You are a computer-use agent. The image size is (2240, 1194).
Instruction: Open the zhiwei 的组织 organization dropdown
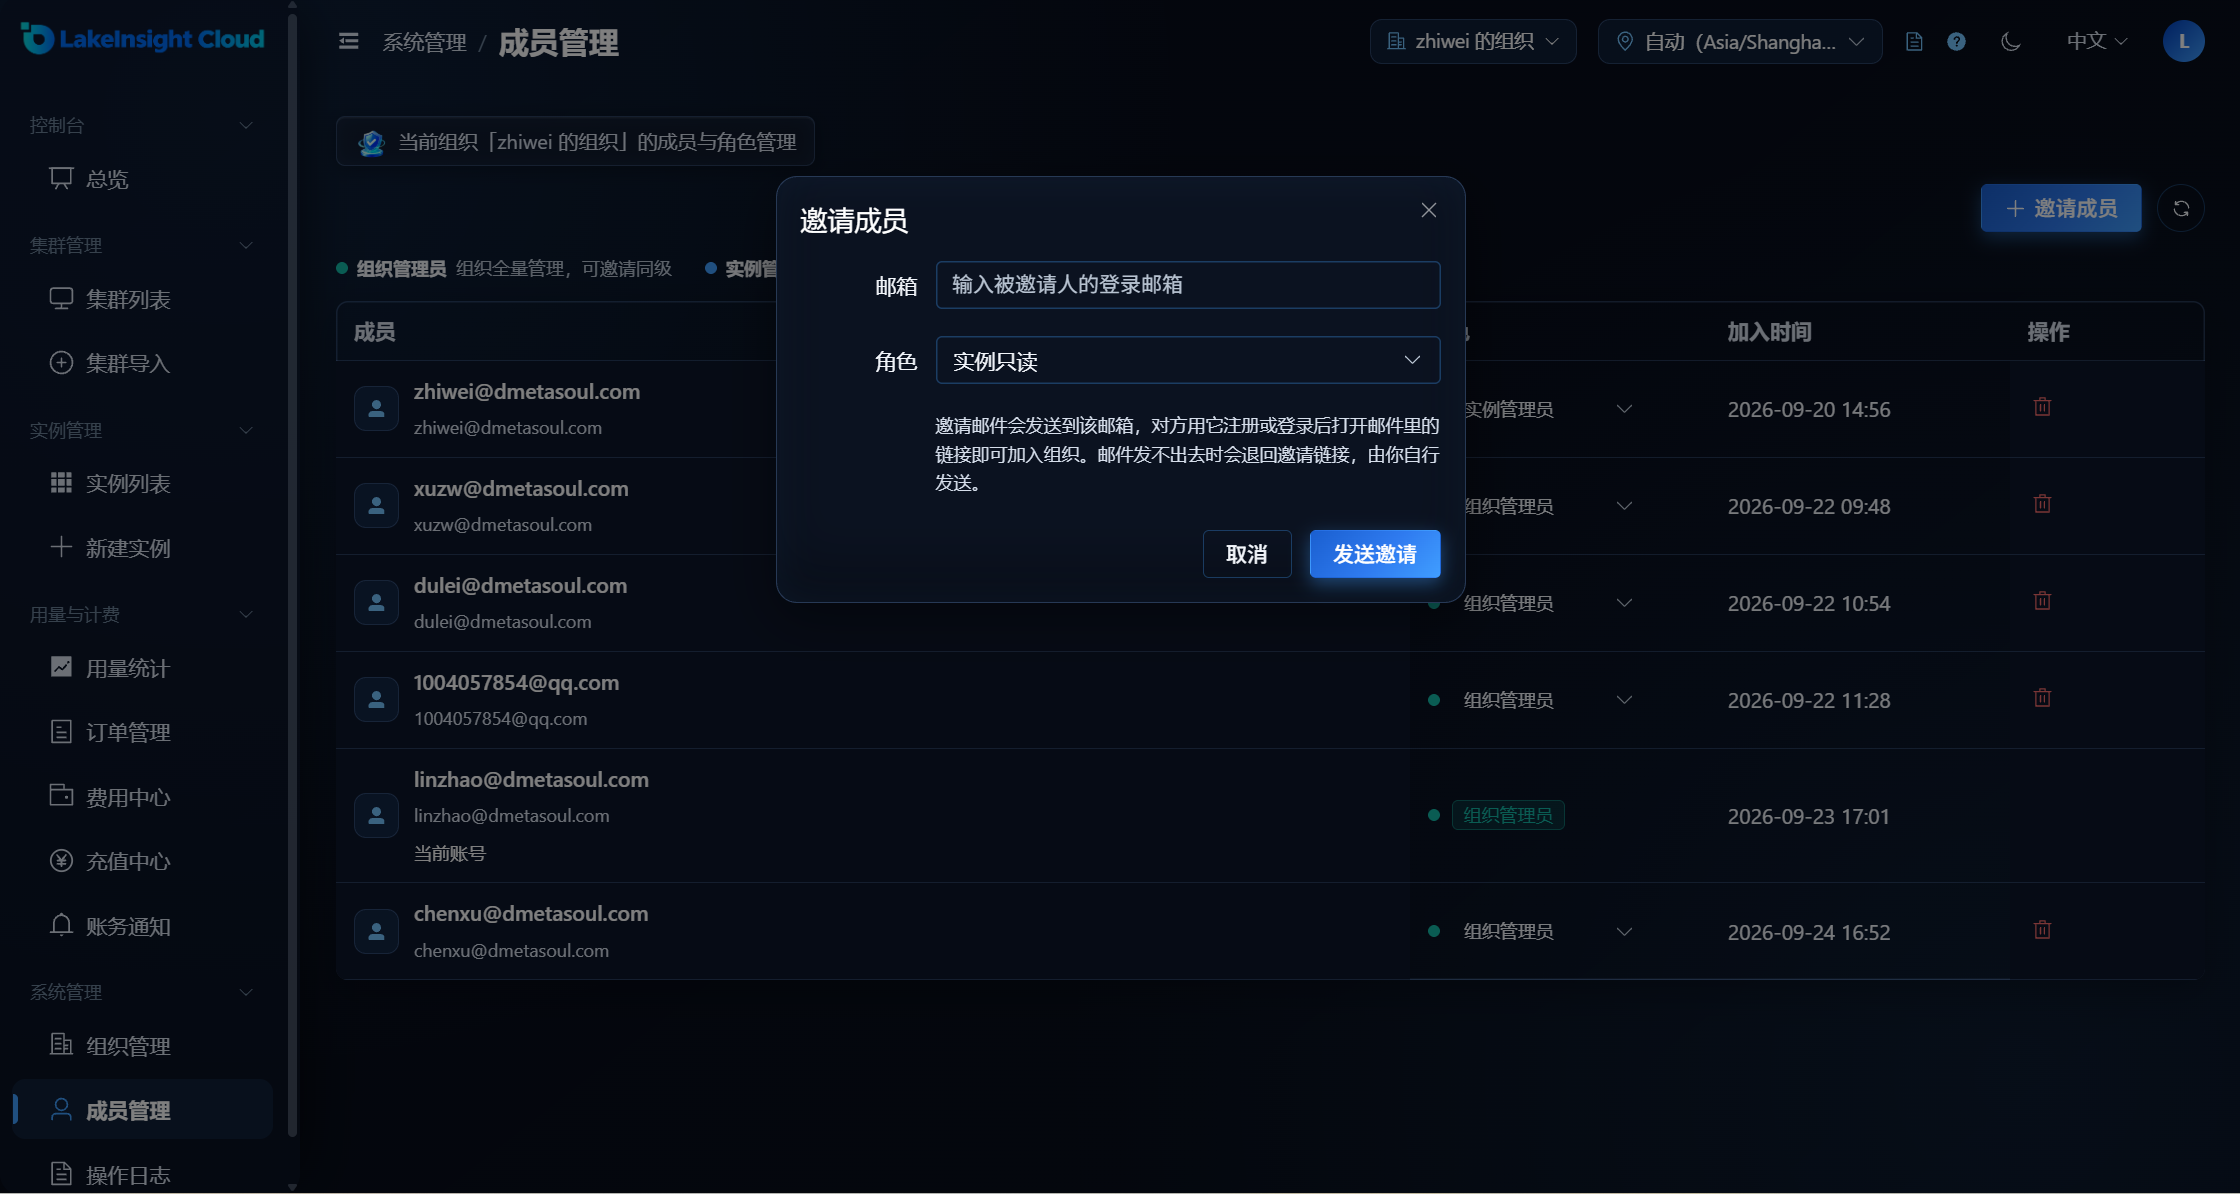point(1473,42)
